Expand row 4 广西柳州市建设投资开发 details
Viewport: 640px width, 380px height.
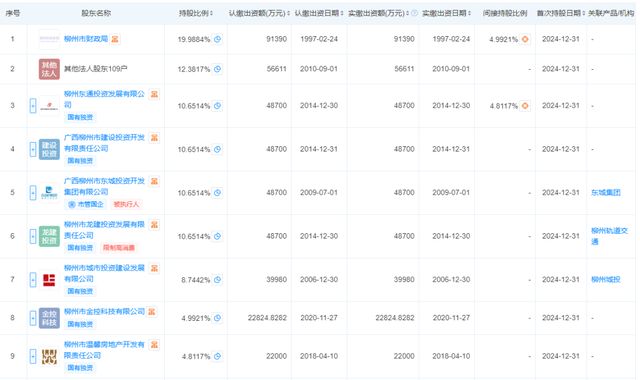(33, 149)
